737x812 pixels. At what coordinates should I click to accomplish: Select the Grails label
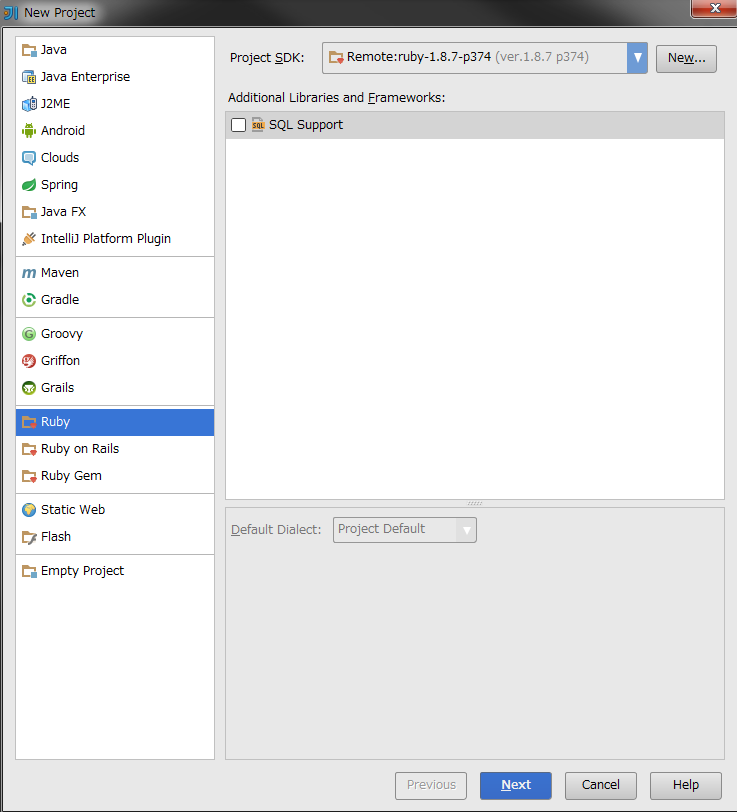click(x=57, y=387)
